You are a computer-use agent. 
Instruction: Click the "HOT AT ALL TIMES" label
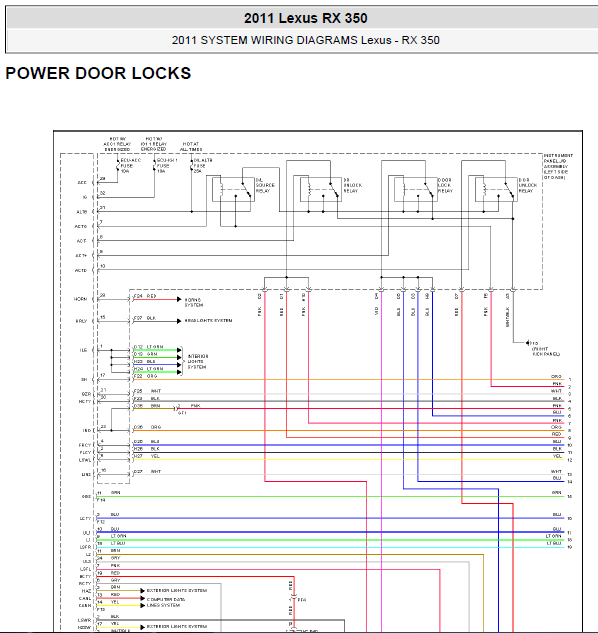point(191,147)
